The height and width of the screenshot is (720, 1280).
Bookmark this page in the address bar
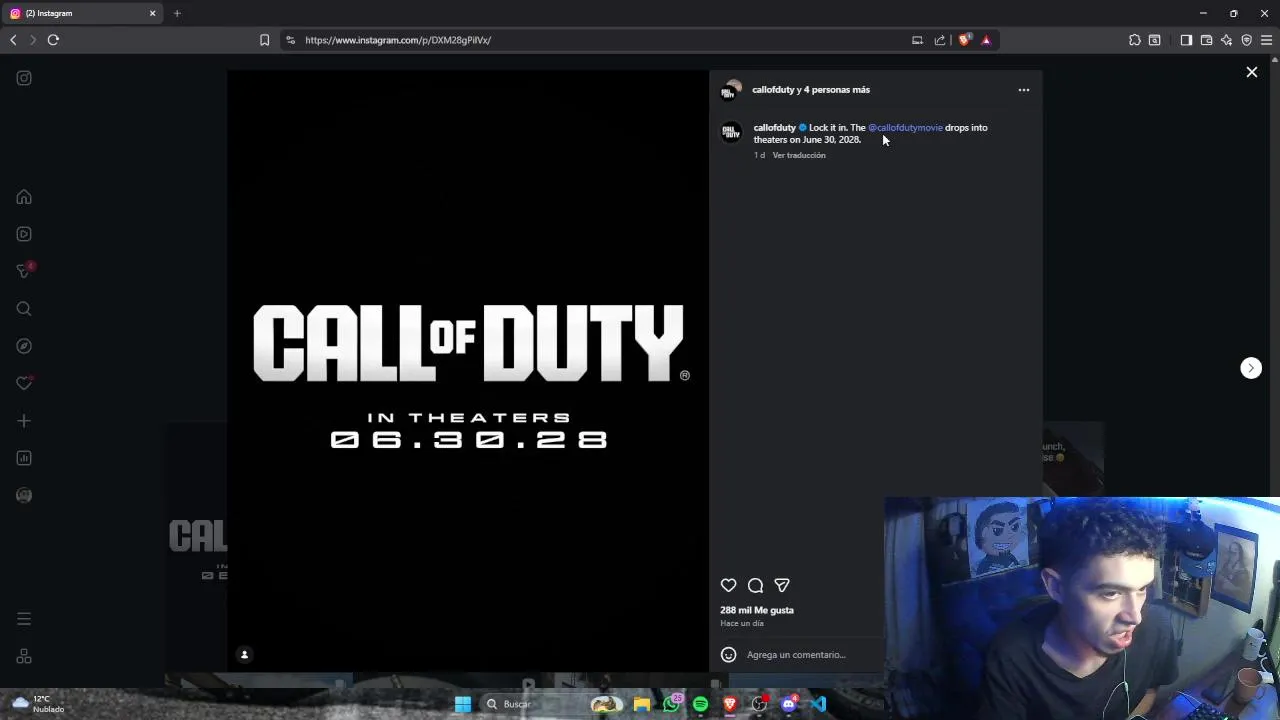[264, 40]
